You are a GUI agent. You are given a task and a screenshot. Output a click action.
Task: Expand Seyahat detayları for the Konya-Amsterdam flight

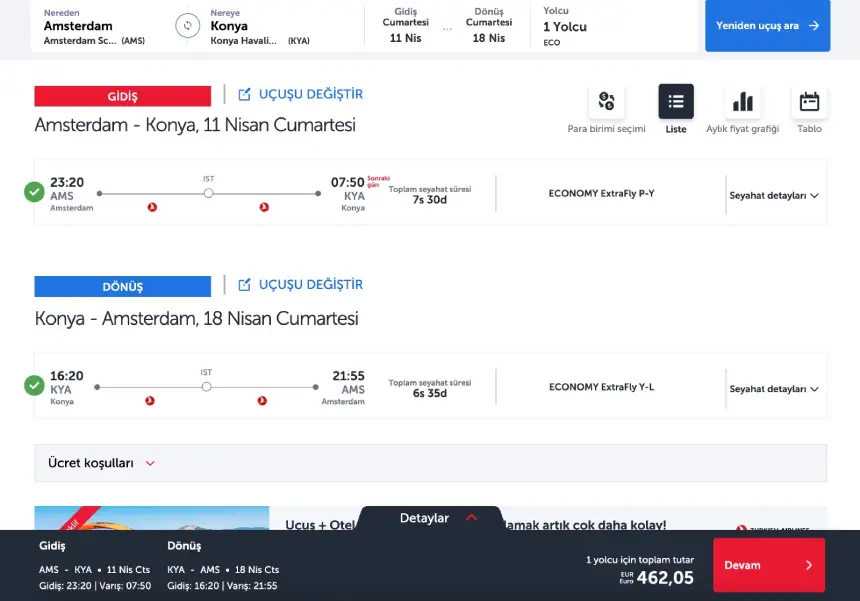pos(774,389)
